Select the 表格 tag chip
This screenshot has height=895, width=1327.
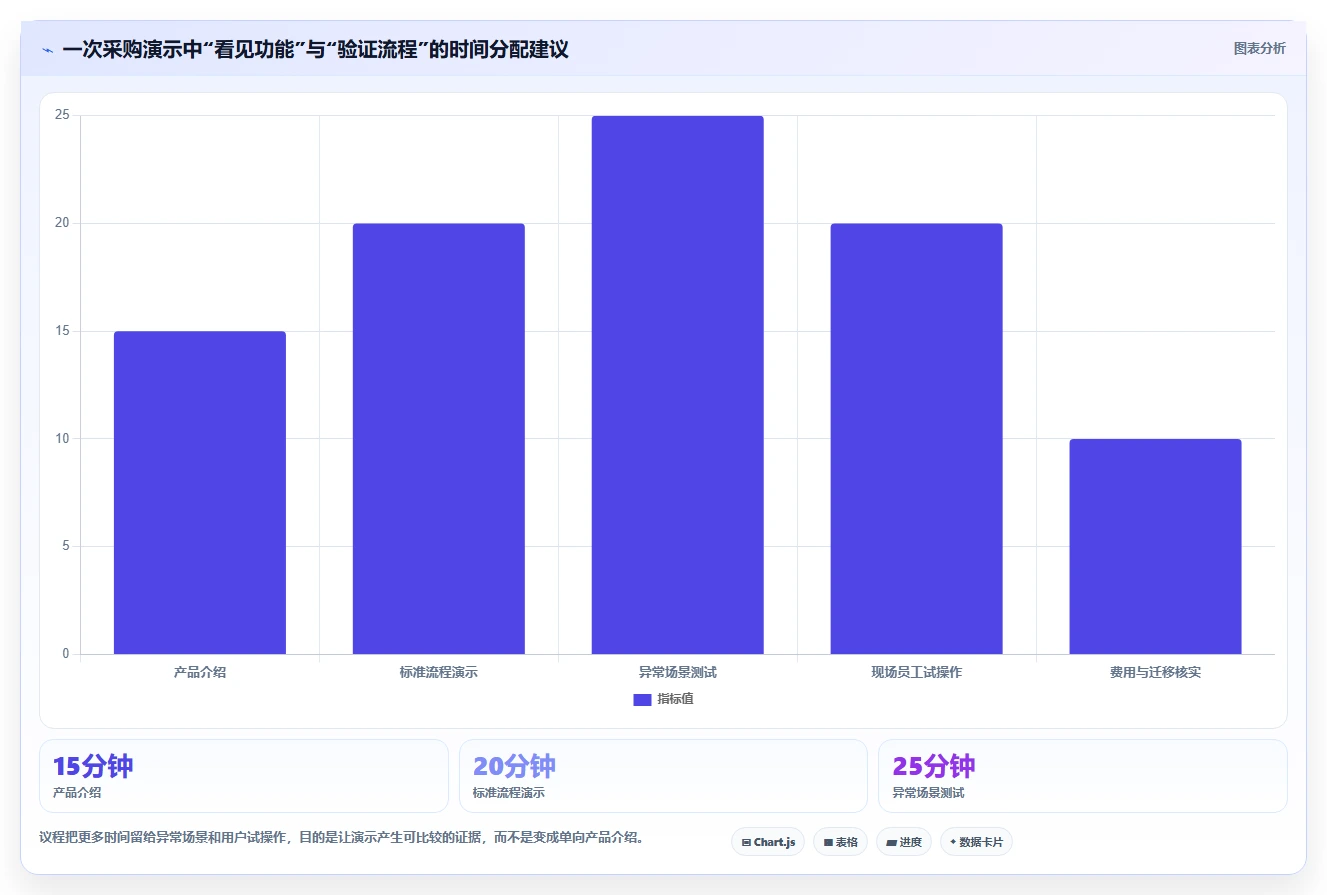point(840,842)
